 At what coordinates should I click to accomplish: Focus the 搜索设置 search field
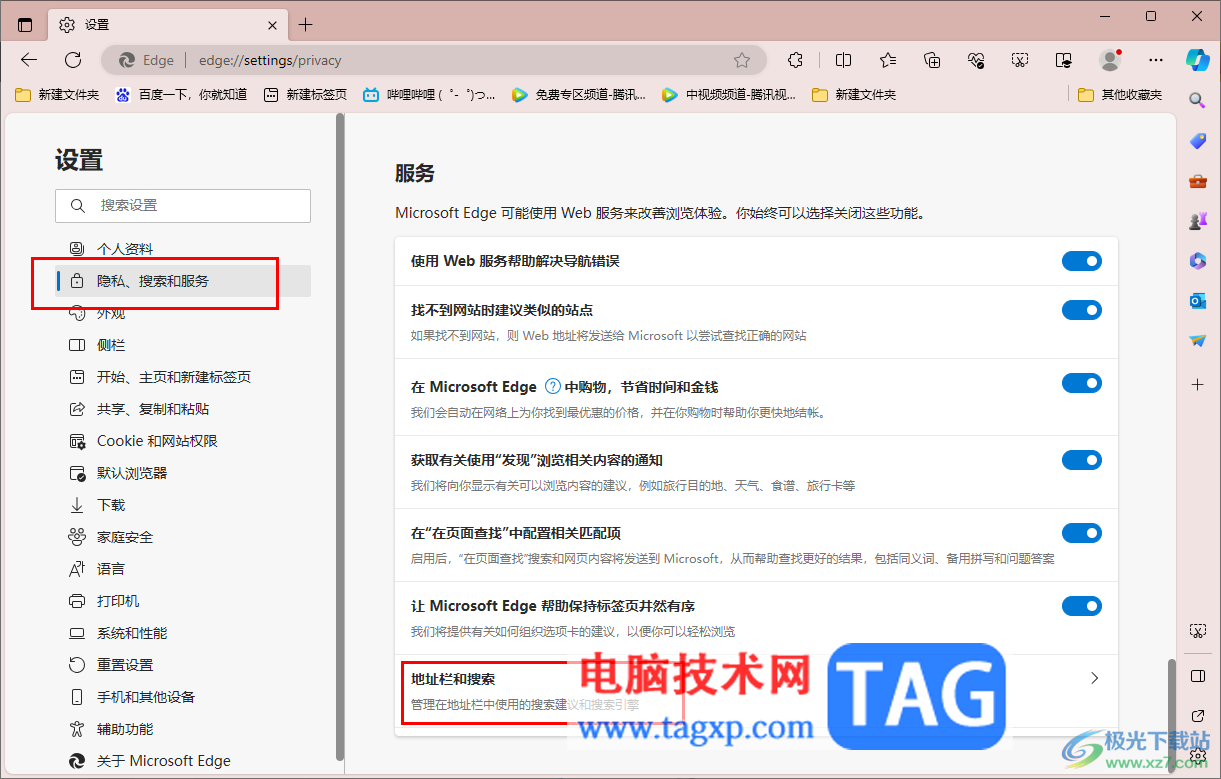tap(183, 205)
